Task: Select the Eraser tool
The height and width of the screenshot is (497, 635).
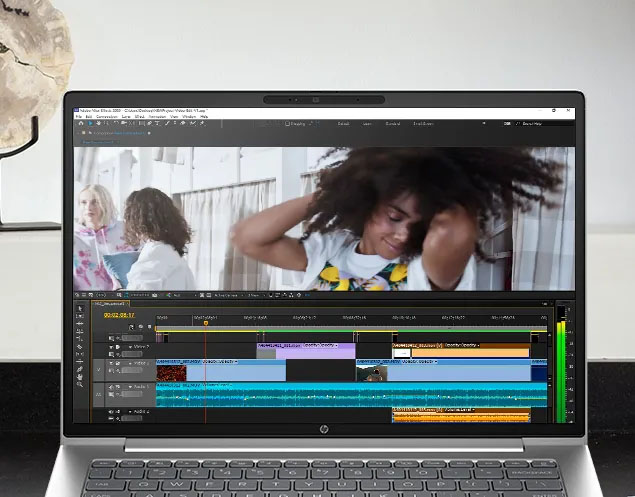Action: coord(183,124)
